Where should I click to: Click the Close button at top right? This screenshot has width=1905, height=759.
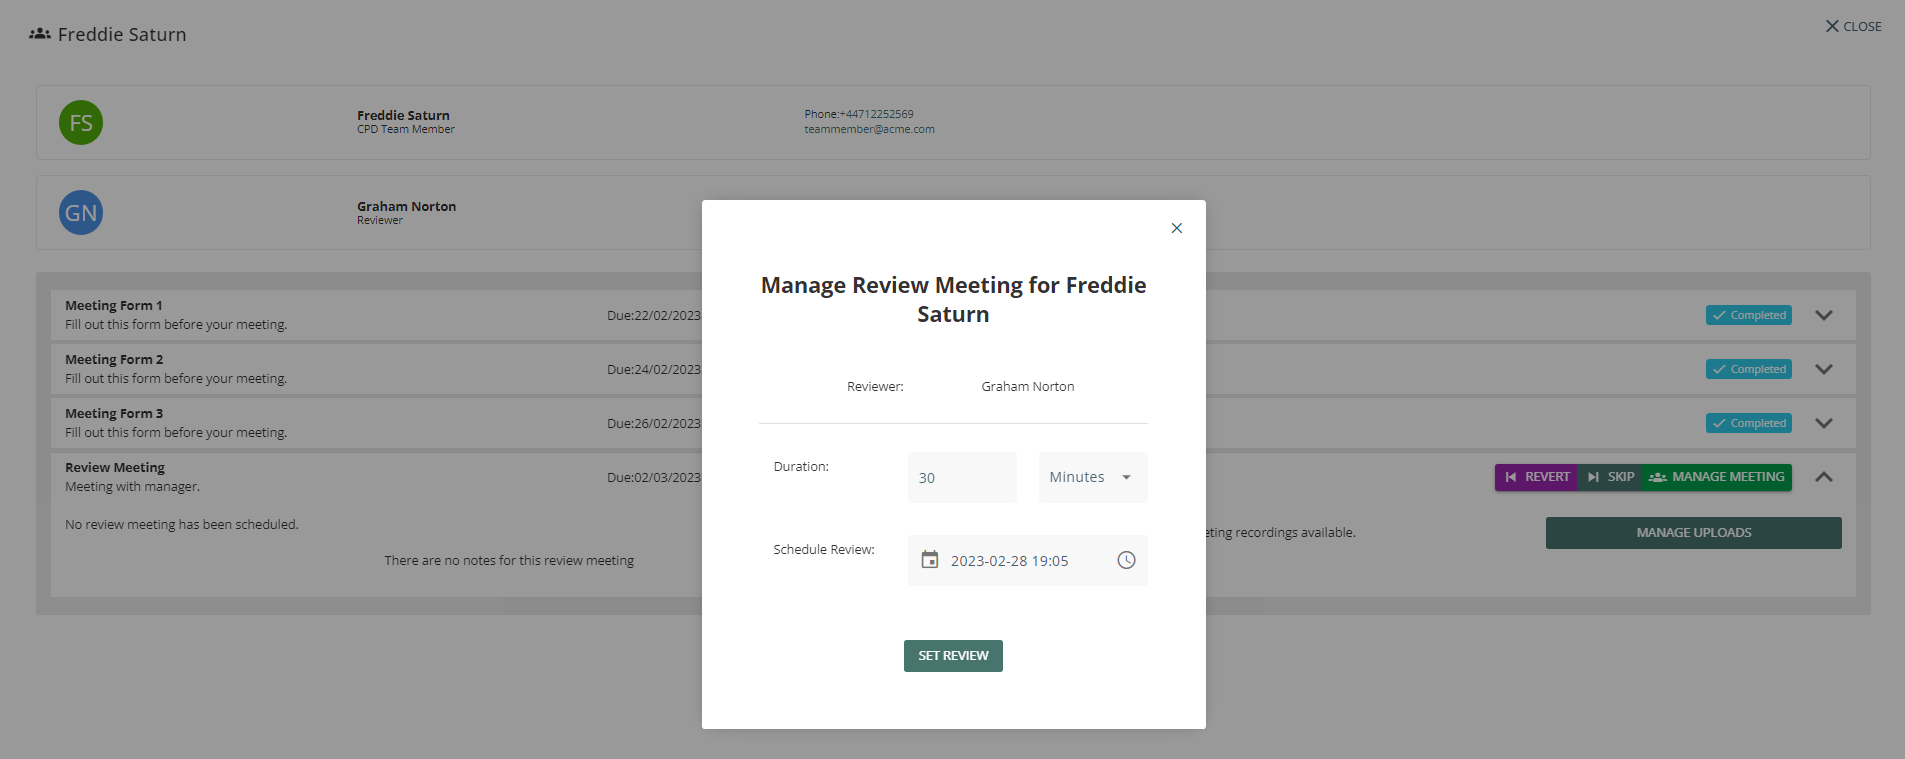click(1853, 27)
